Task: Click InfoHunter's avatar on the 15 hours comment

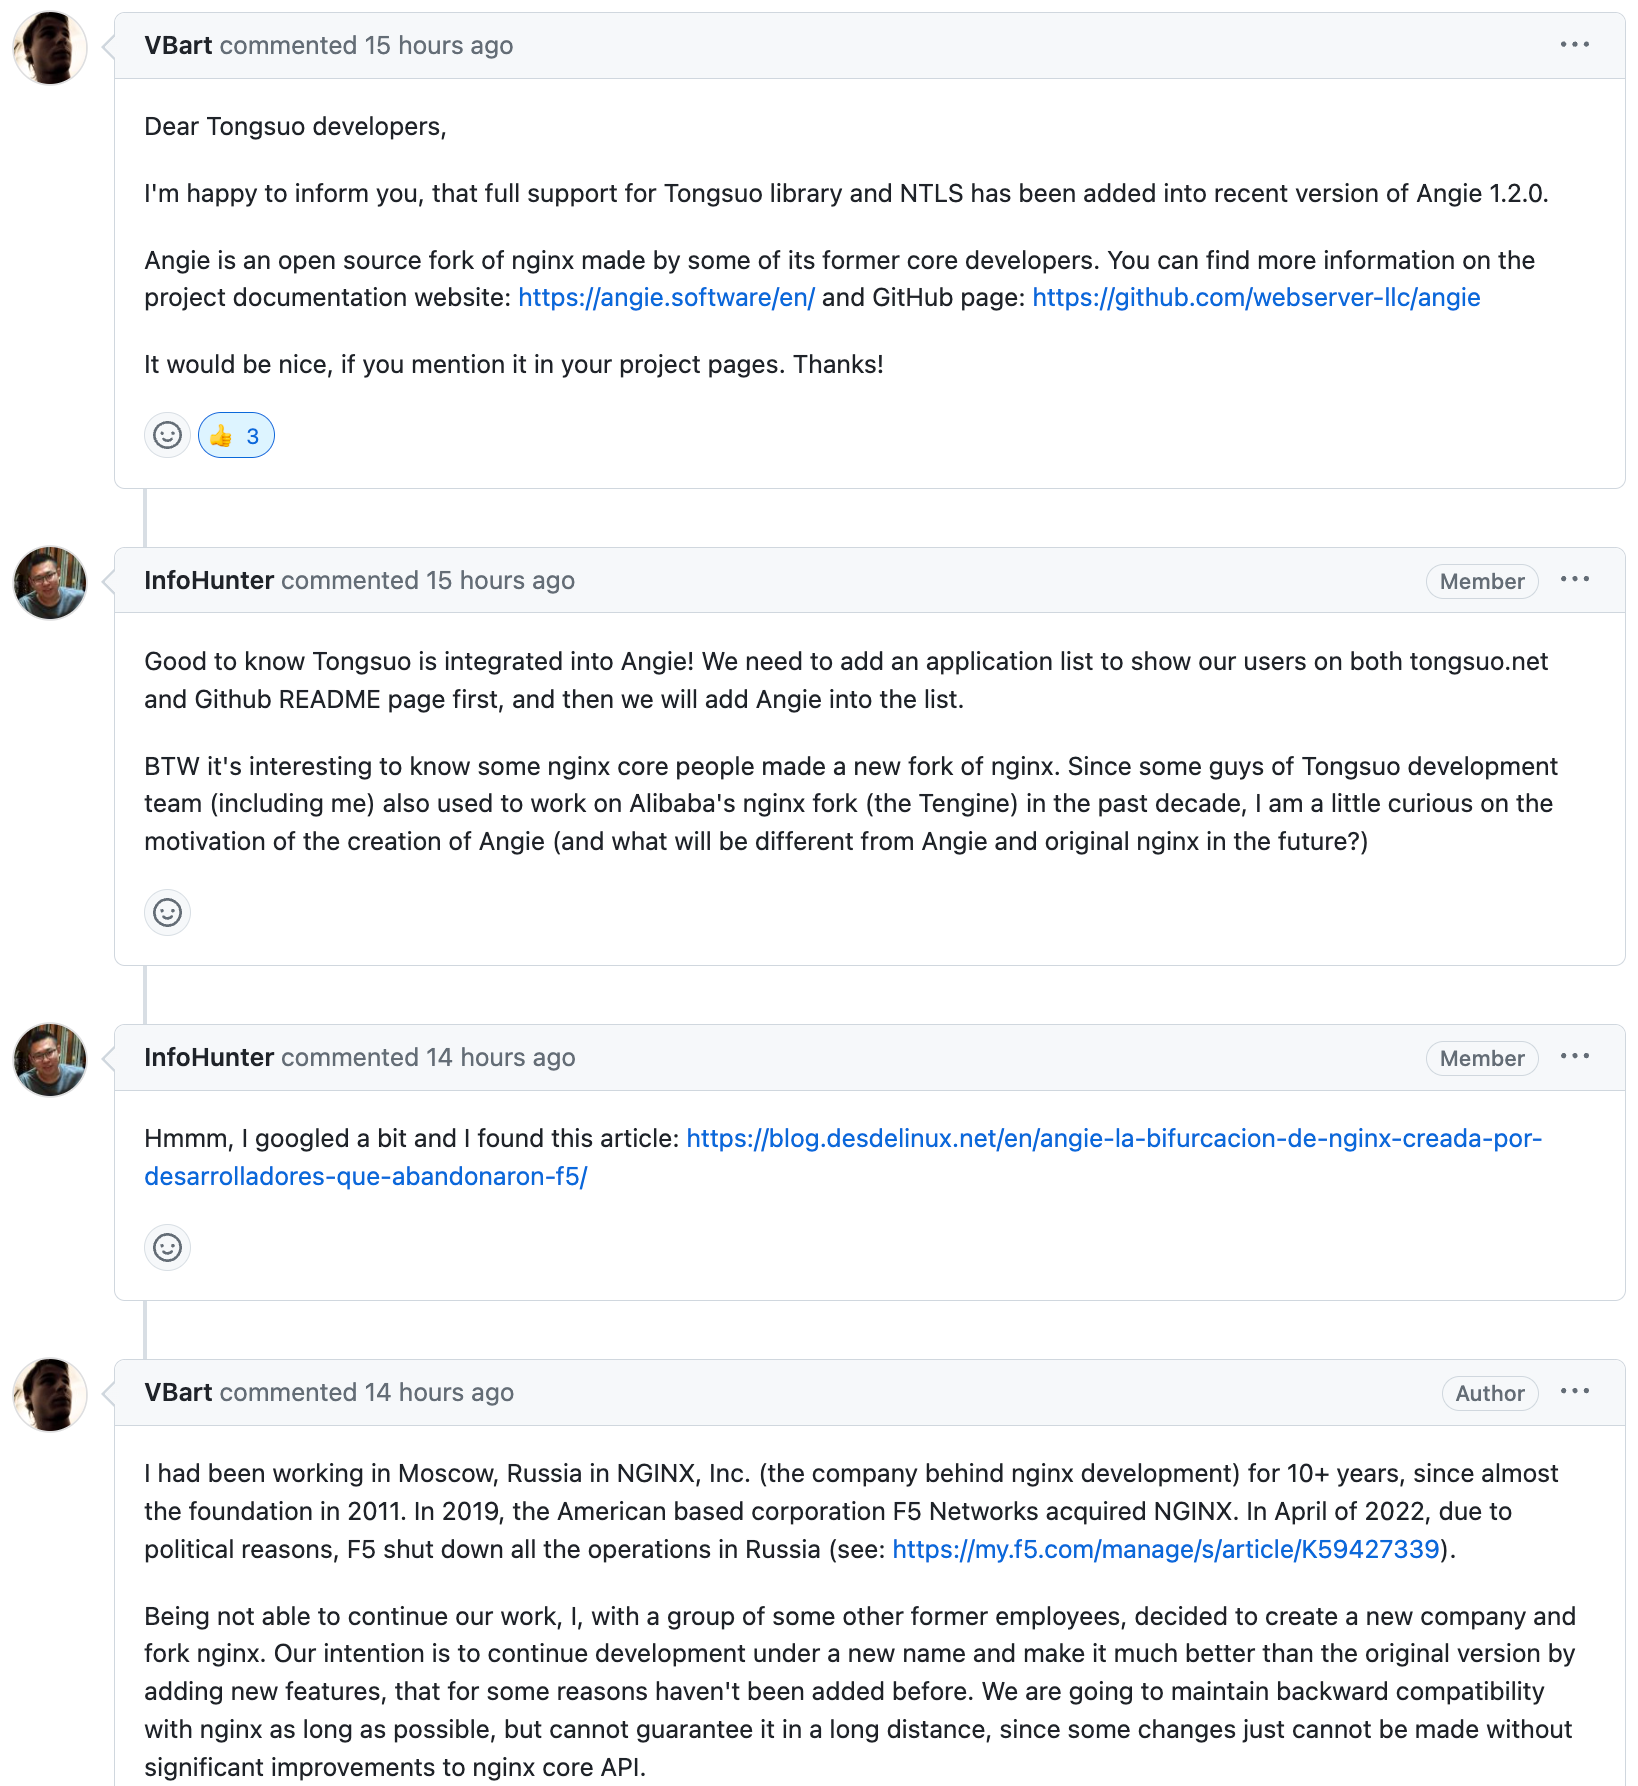Action: click(50, 583)
